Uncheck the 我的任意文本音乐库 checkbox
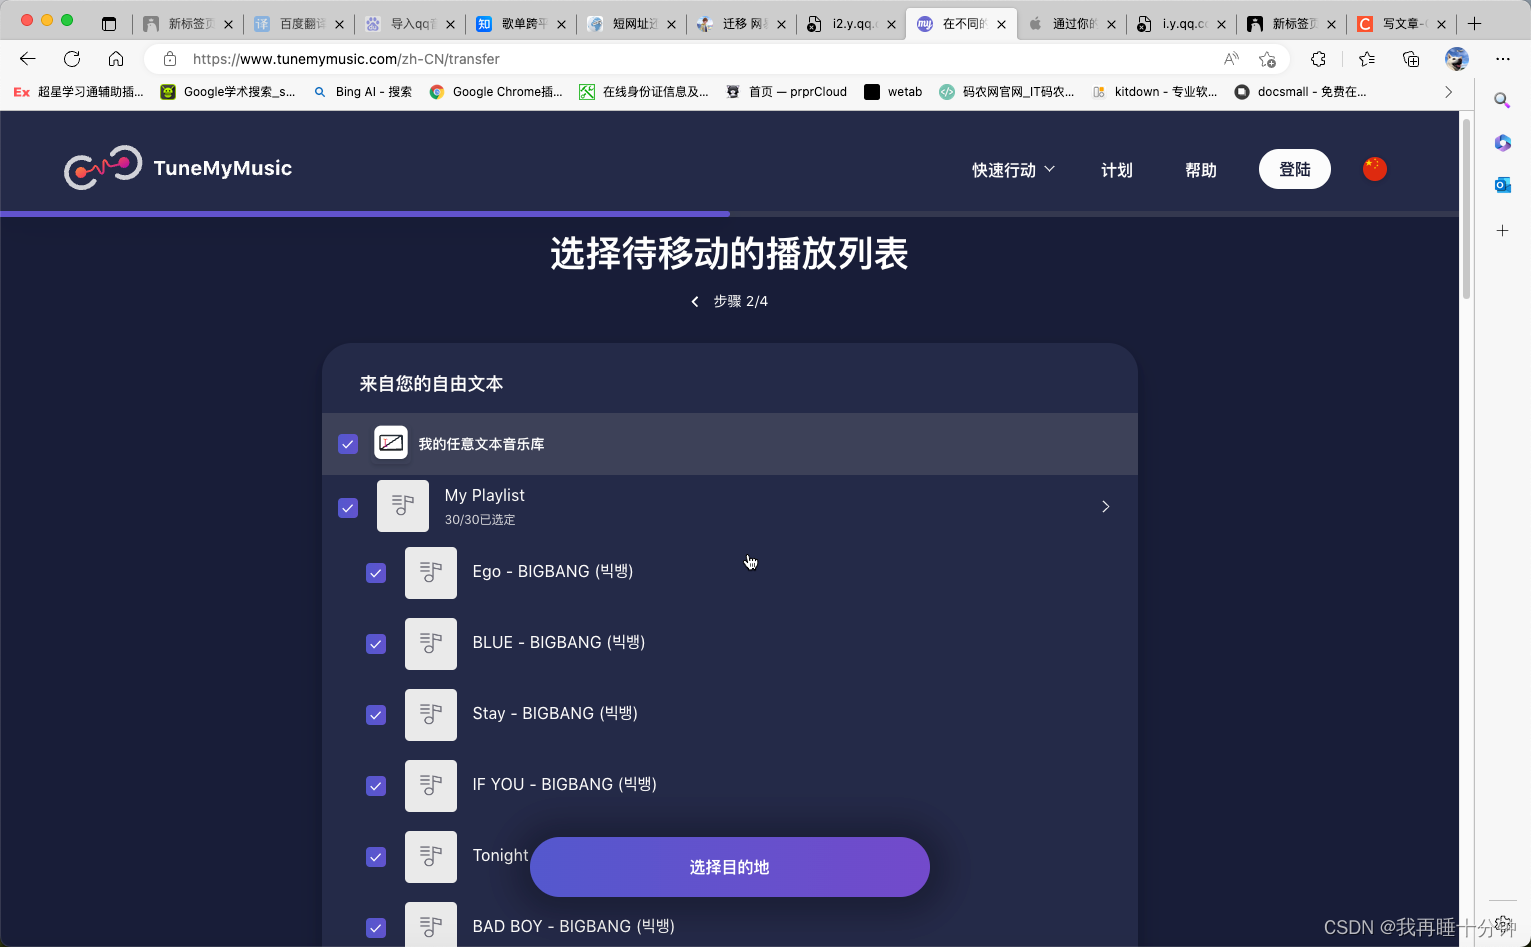 click(x=348, y=444)
